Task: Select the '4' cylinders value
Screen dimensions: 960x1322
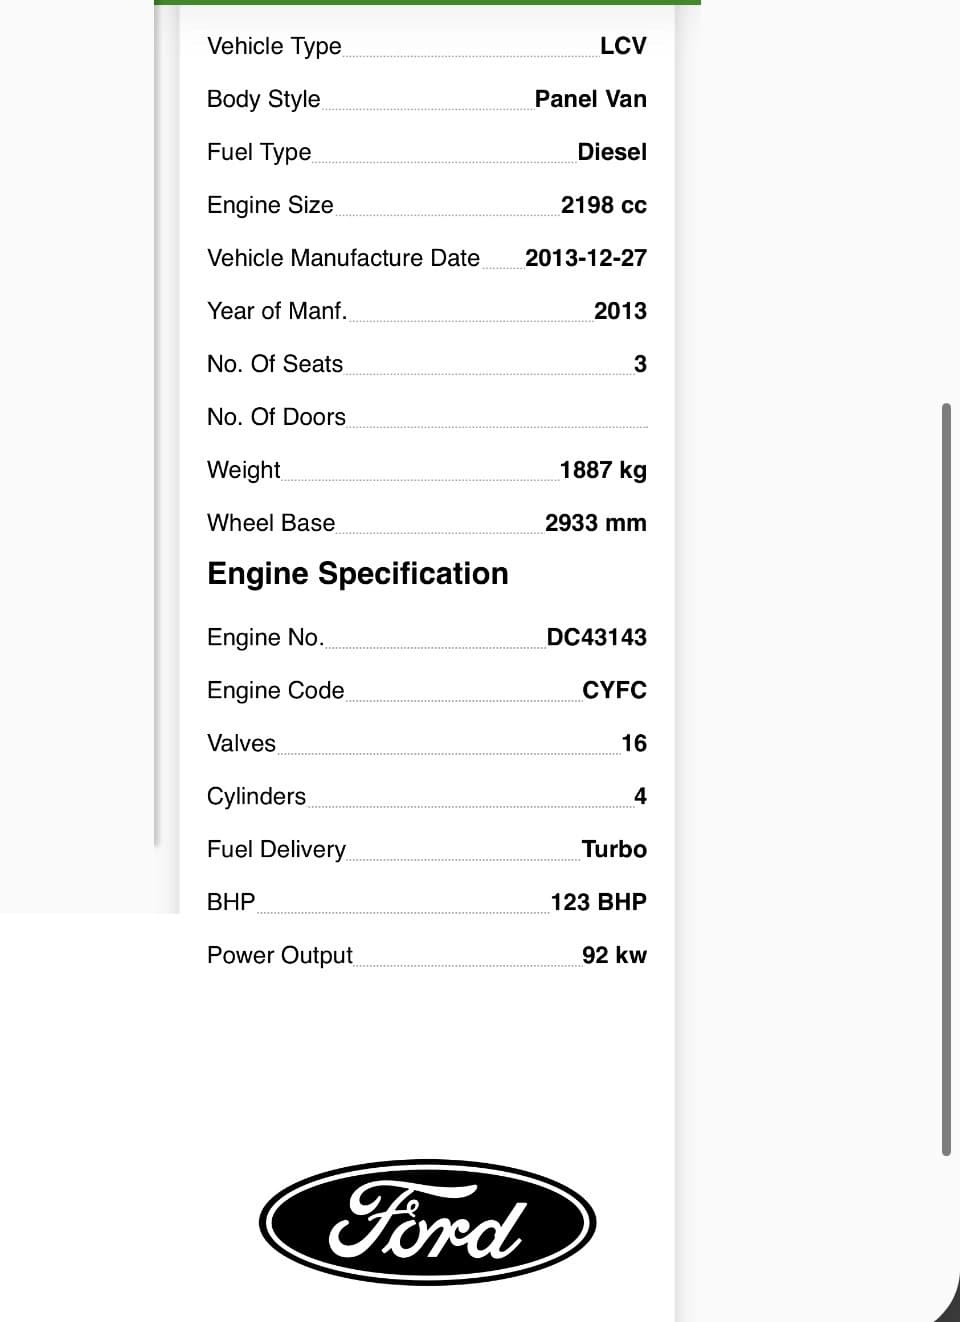Action: click(640, 796)
